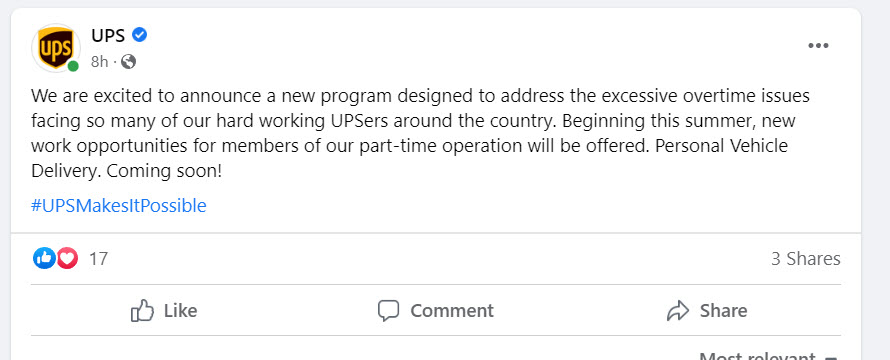Viewport: 890px width, 360px height.
Task: Click the thumbs-up outline Like icon
Action: tap(142, 311)
